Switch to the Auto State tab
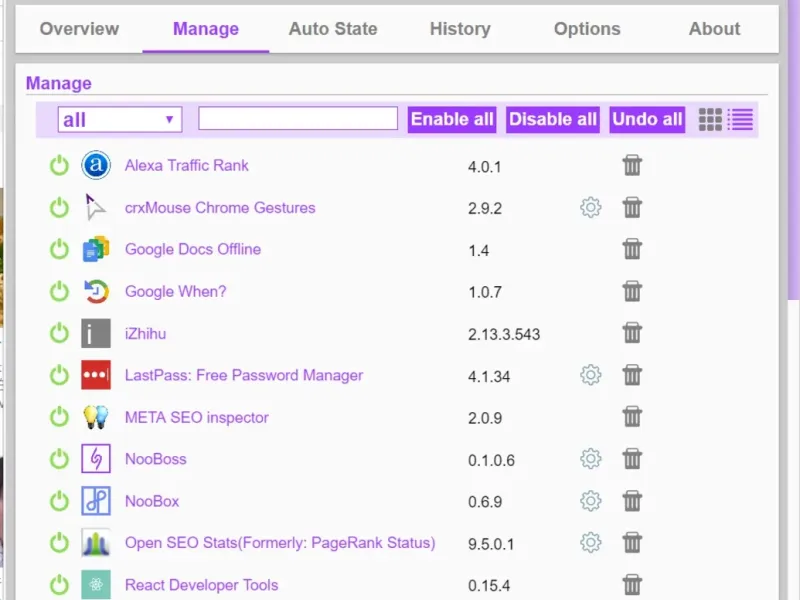Viewport: 800px width, 600px height. tap(333, 29)
